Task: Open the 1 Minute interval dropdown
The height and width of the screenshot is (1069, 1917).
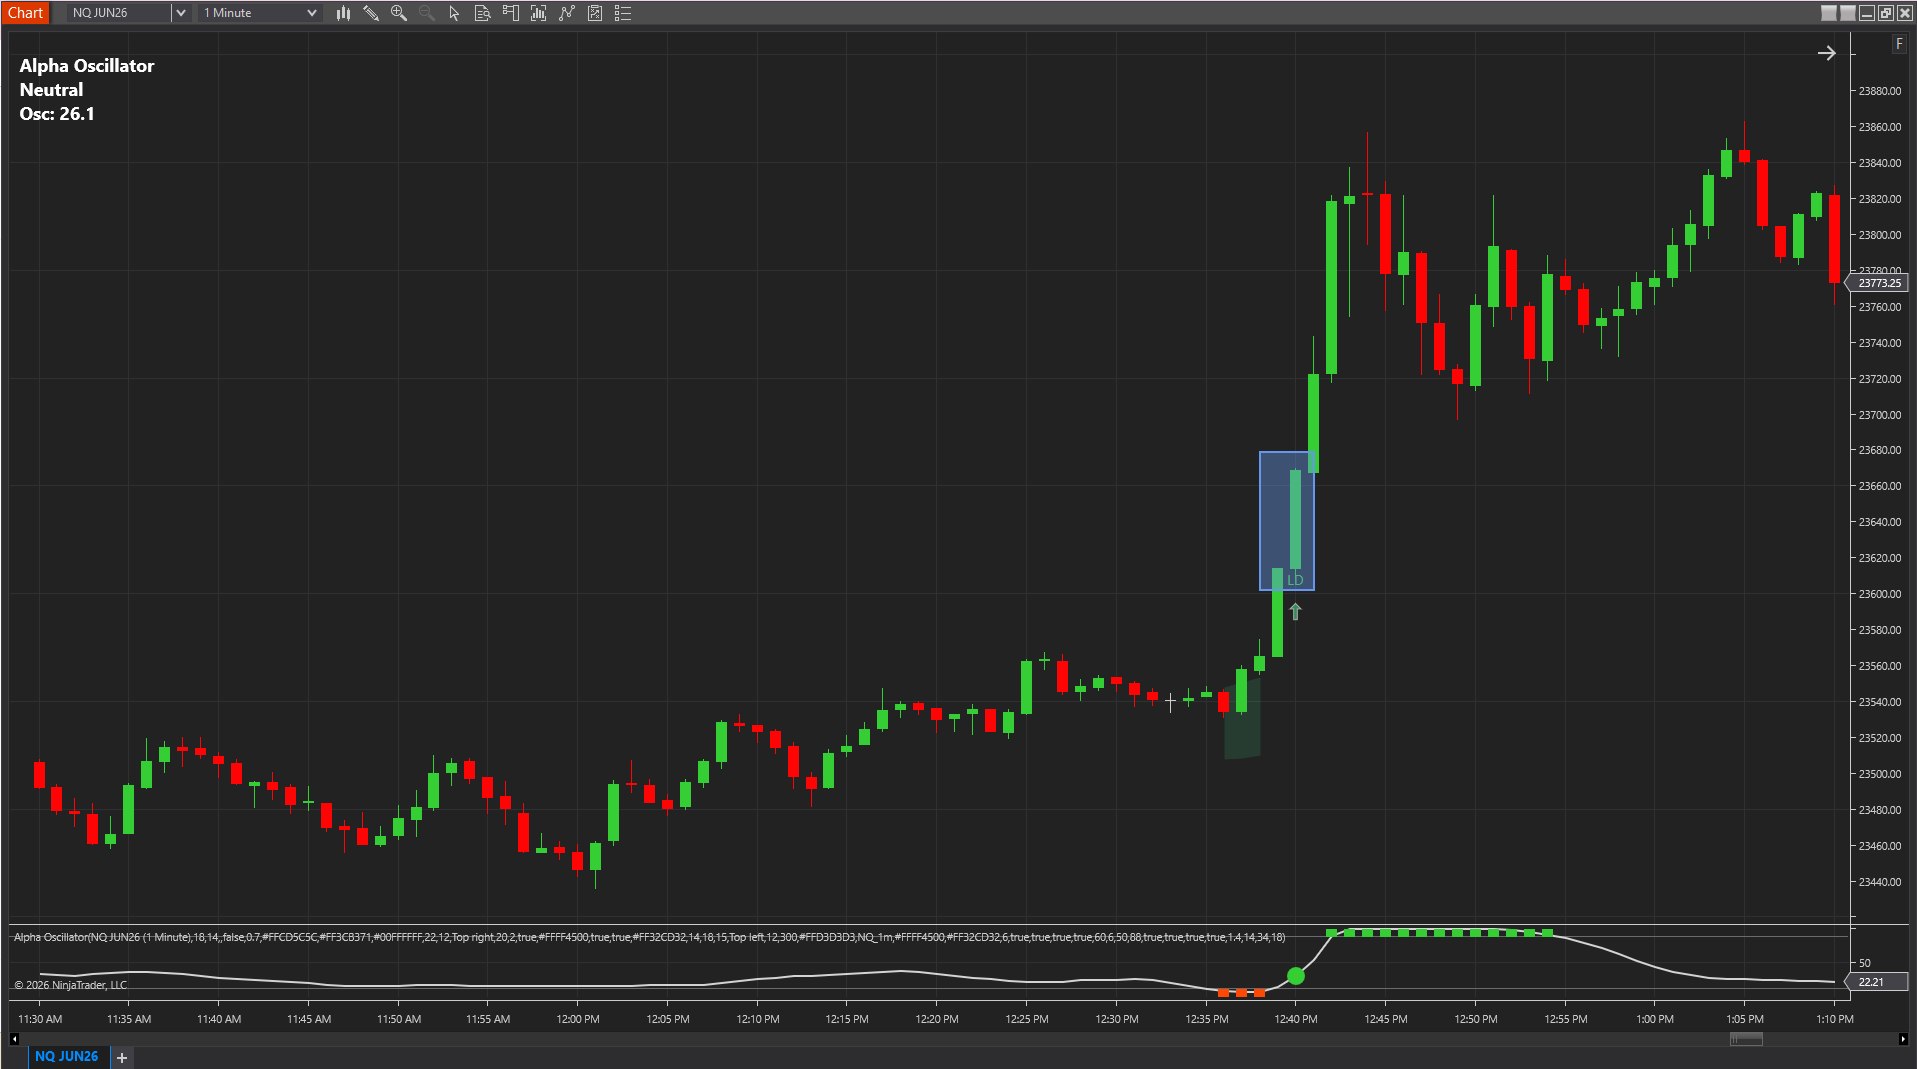Action: tap(260, 13)
